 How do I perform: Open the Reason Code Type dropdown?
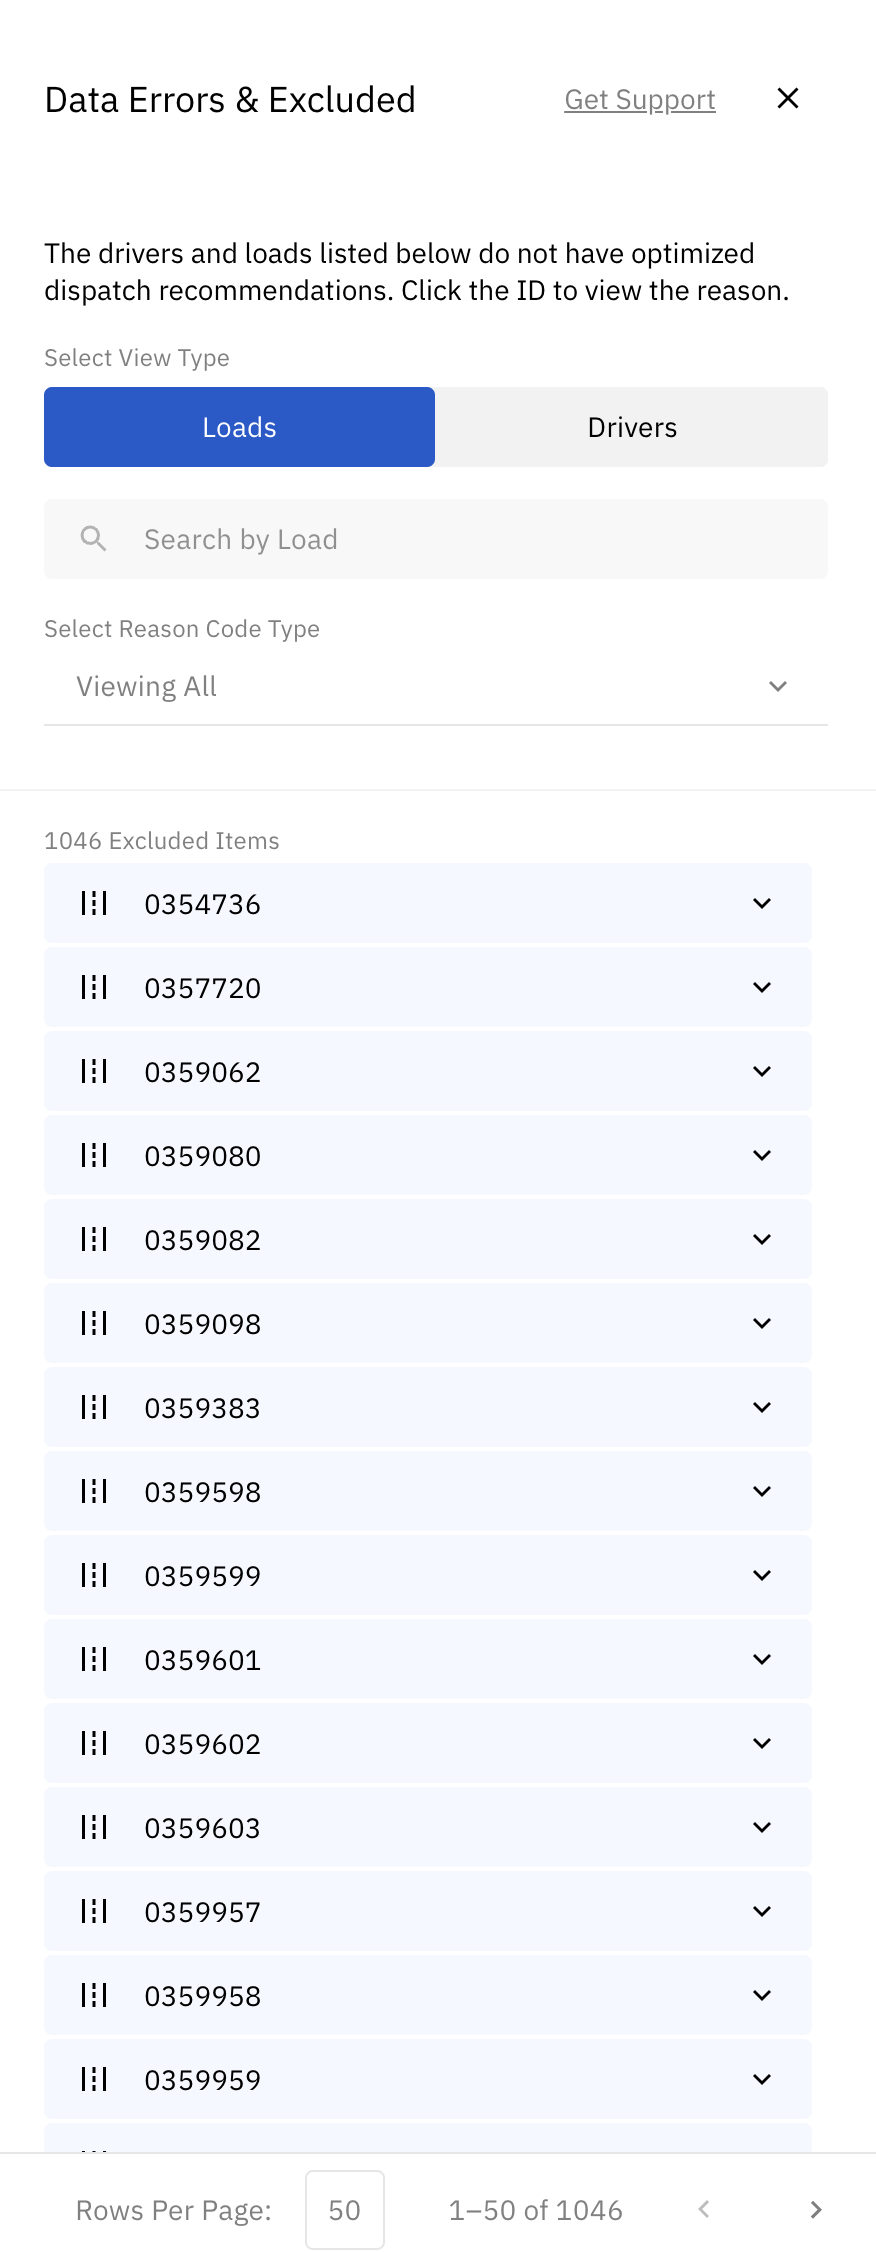(436, 687)
